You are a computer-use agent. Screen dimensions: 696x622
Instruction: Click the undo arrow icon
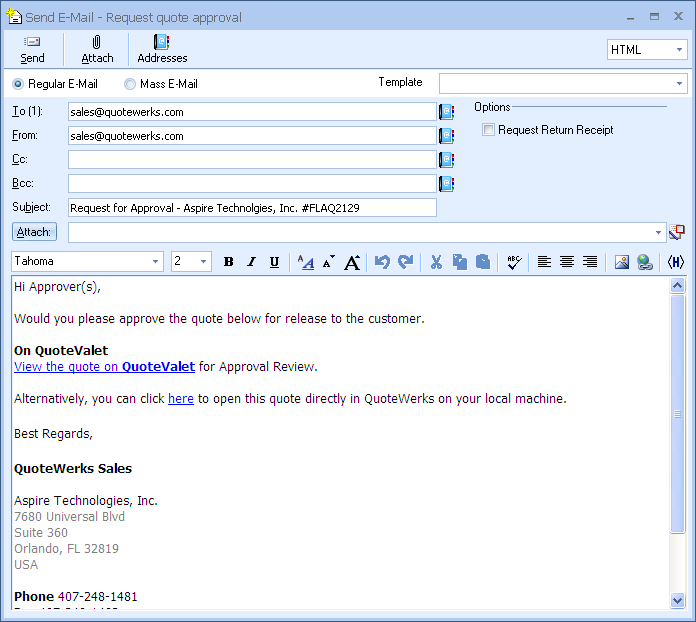click(382, 262)
